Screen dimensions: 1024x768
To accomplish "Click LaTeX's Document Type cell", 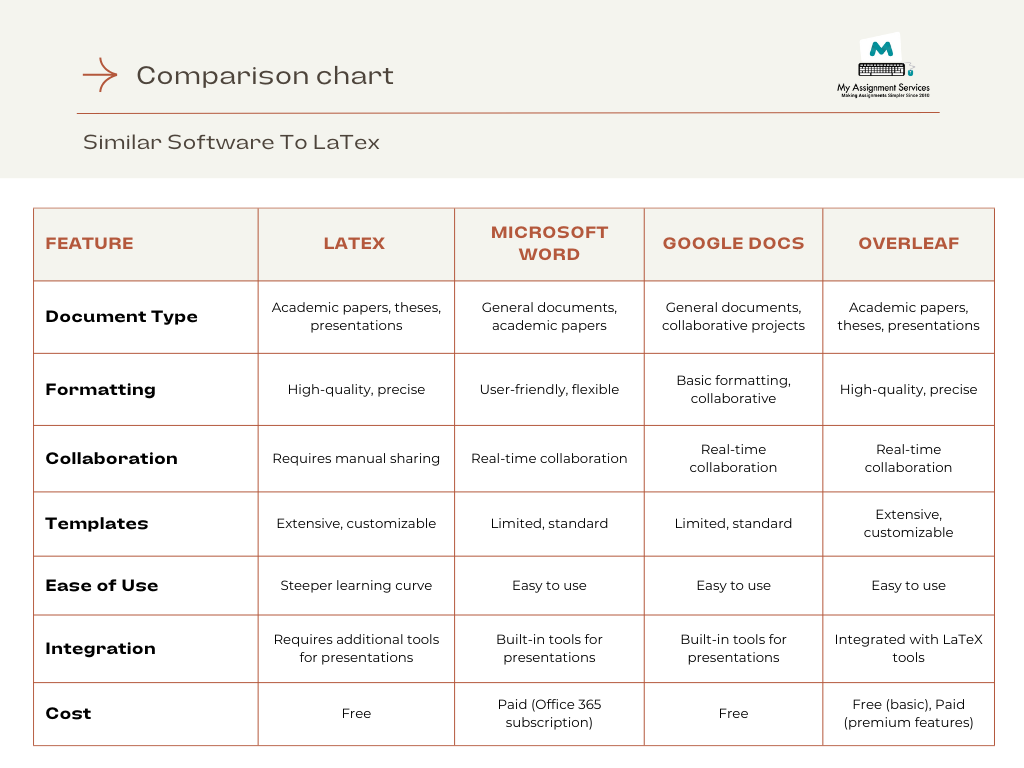I will tap(356, 317).
